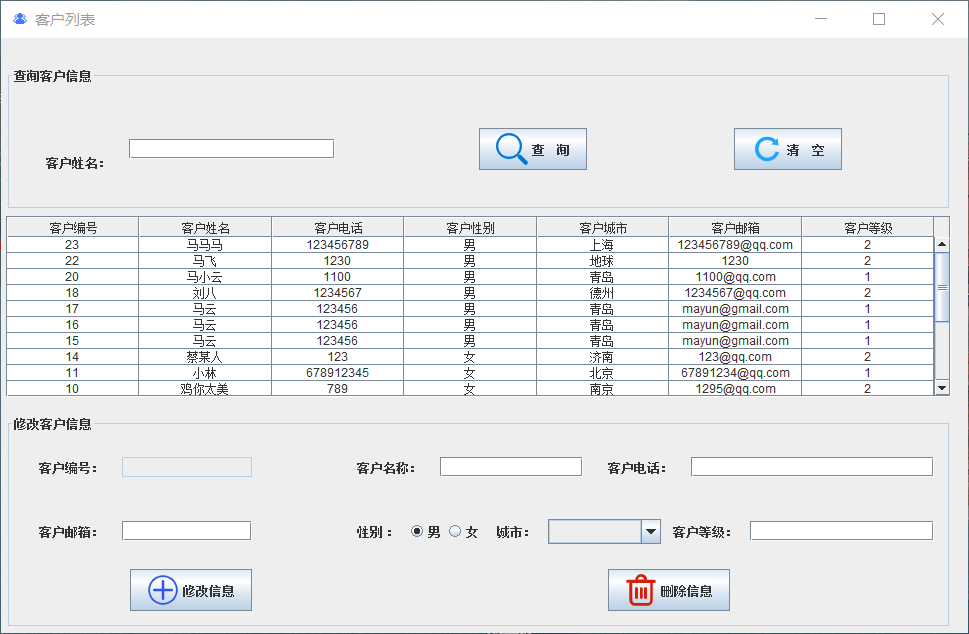
Task: Click the refresh arrow icon on 清空 button
Action: (x=767, y=149)
